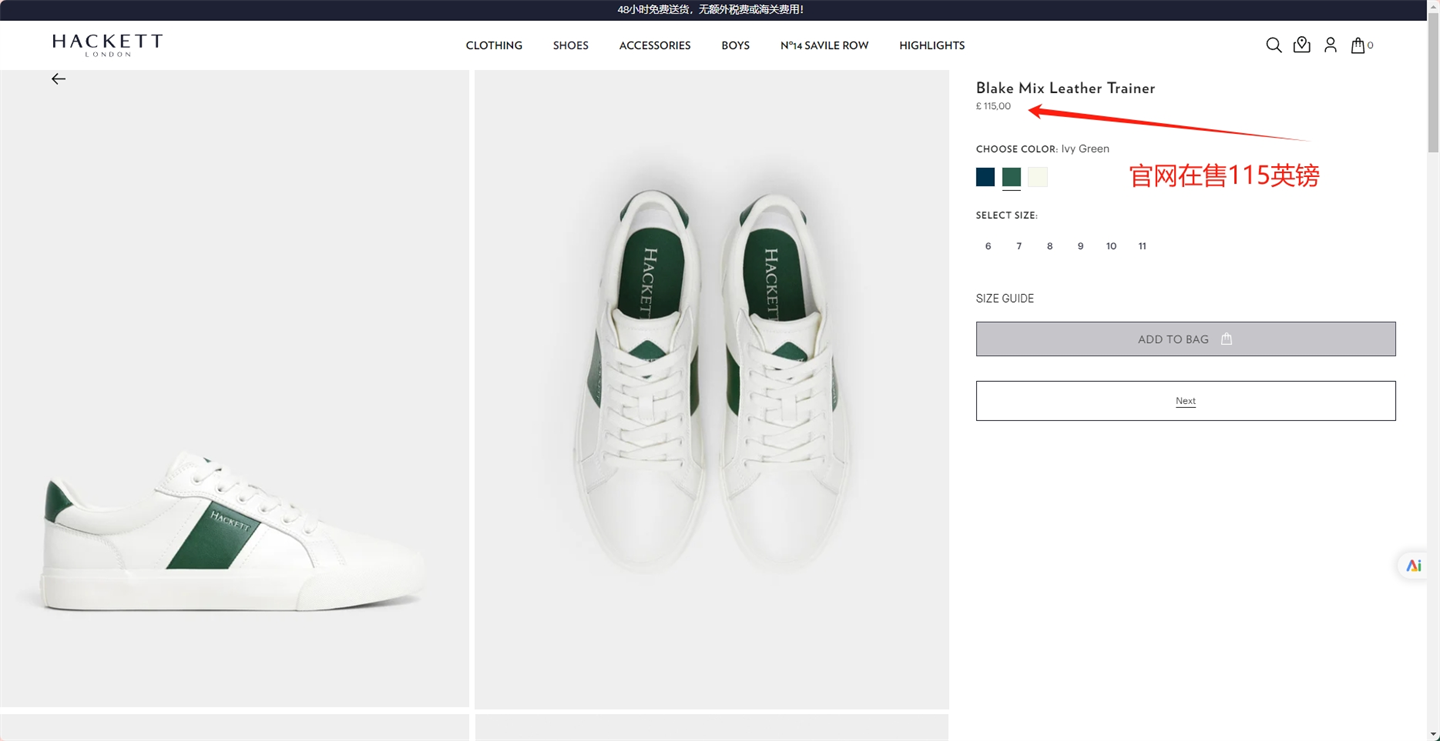The width and height of the screenshot is (1440, 741).
Task: Click the £ 115,00 price text
Action: [x=993, y=106]
